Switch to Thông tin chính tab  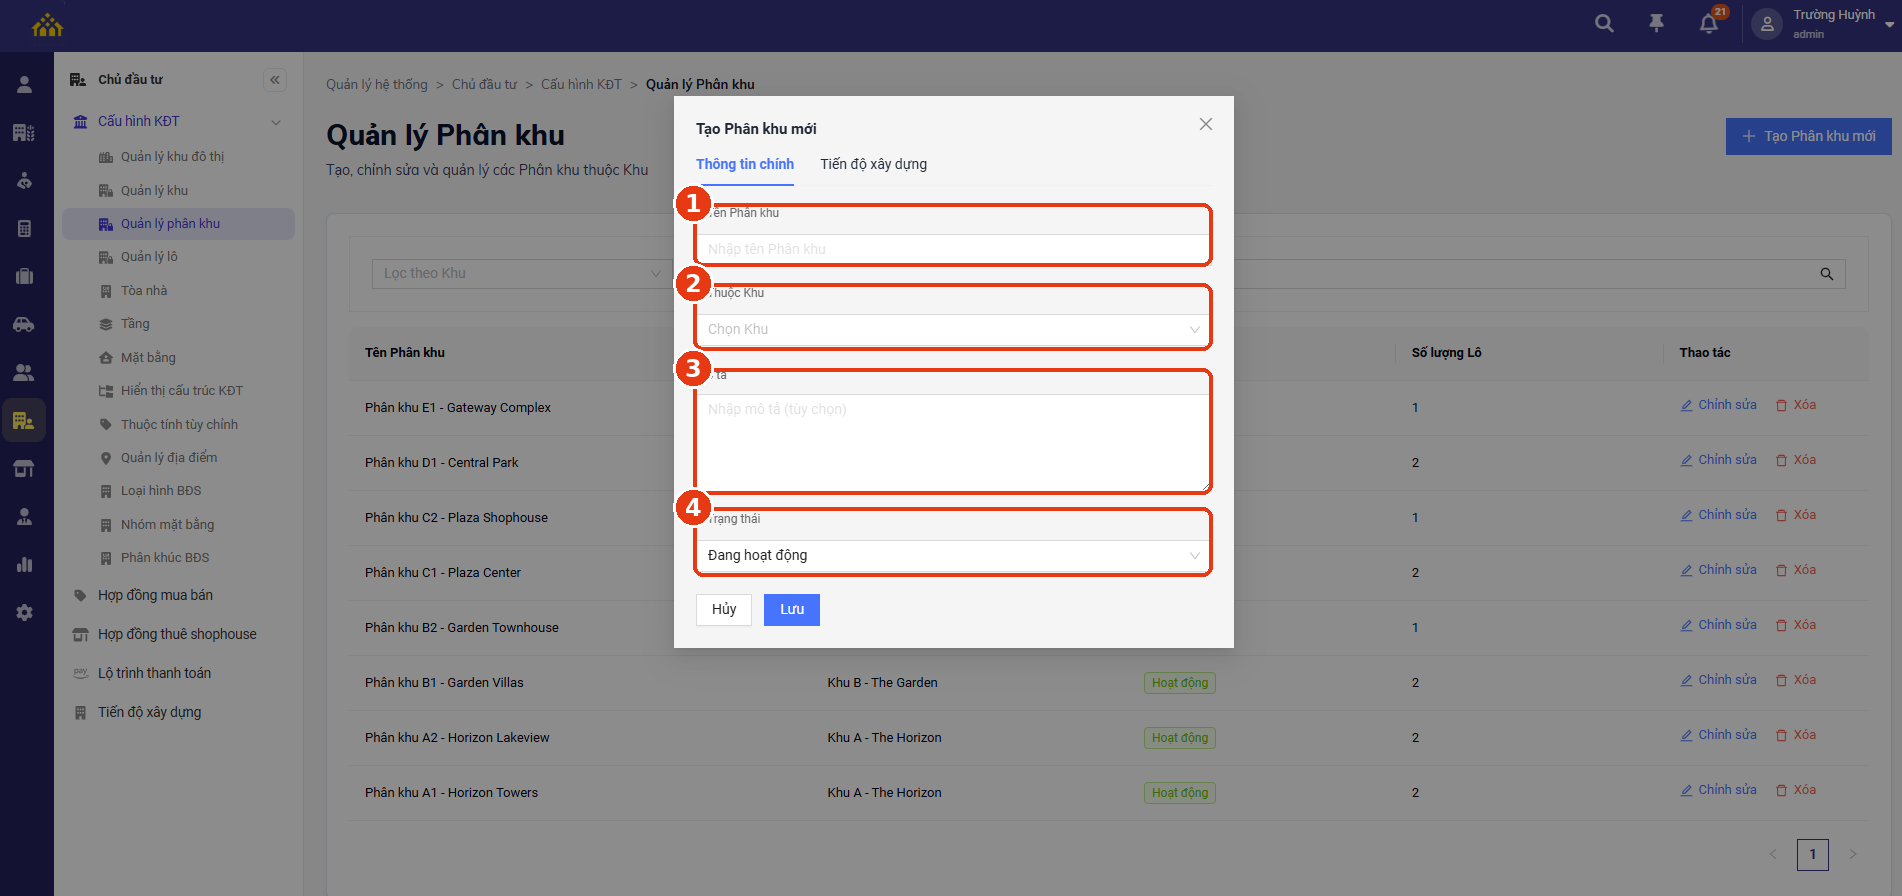[x=745, y=164]
